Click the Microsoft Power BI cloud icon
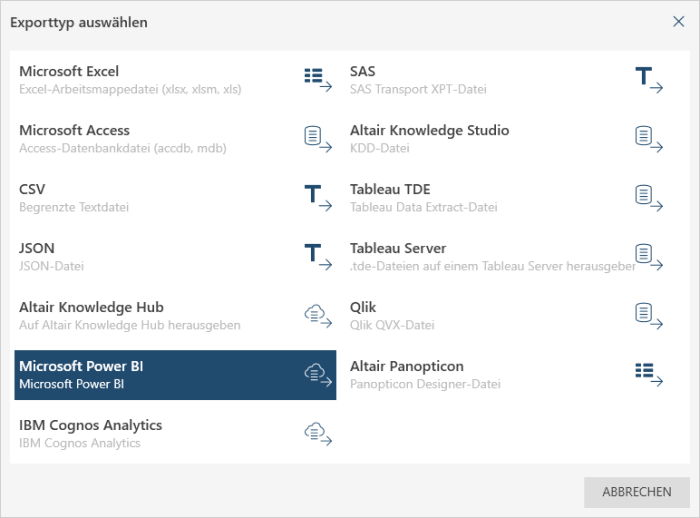Screen dimensions: 700x518 pos(317,374)
